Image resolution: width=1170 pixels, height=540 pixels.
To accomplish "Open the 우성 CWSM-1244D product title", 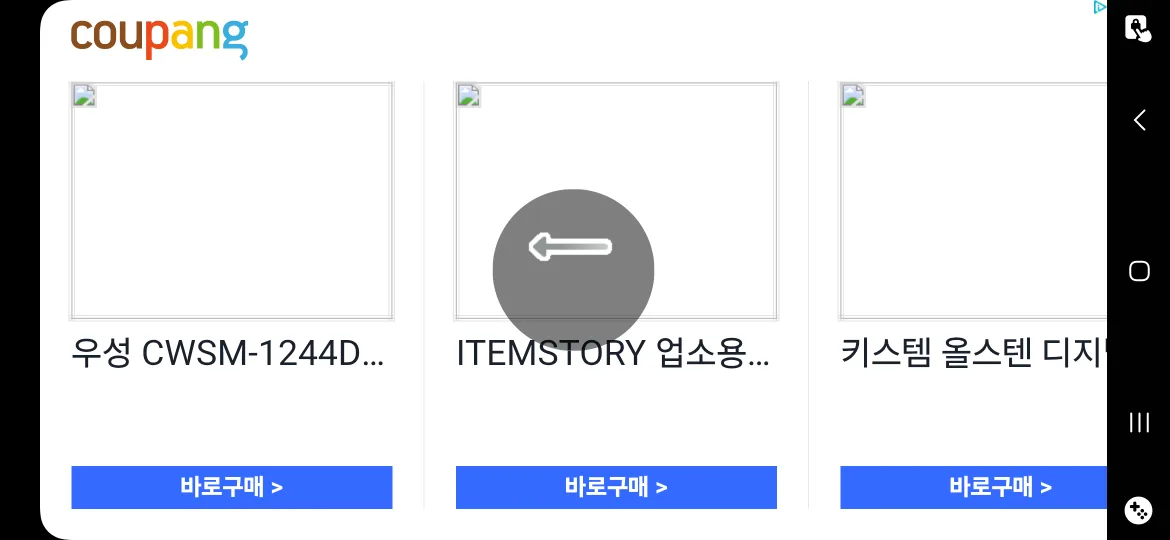I will [228, 354].
